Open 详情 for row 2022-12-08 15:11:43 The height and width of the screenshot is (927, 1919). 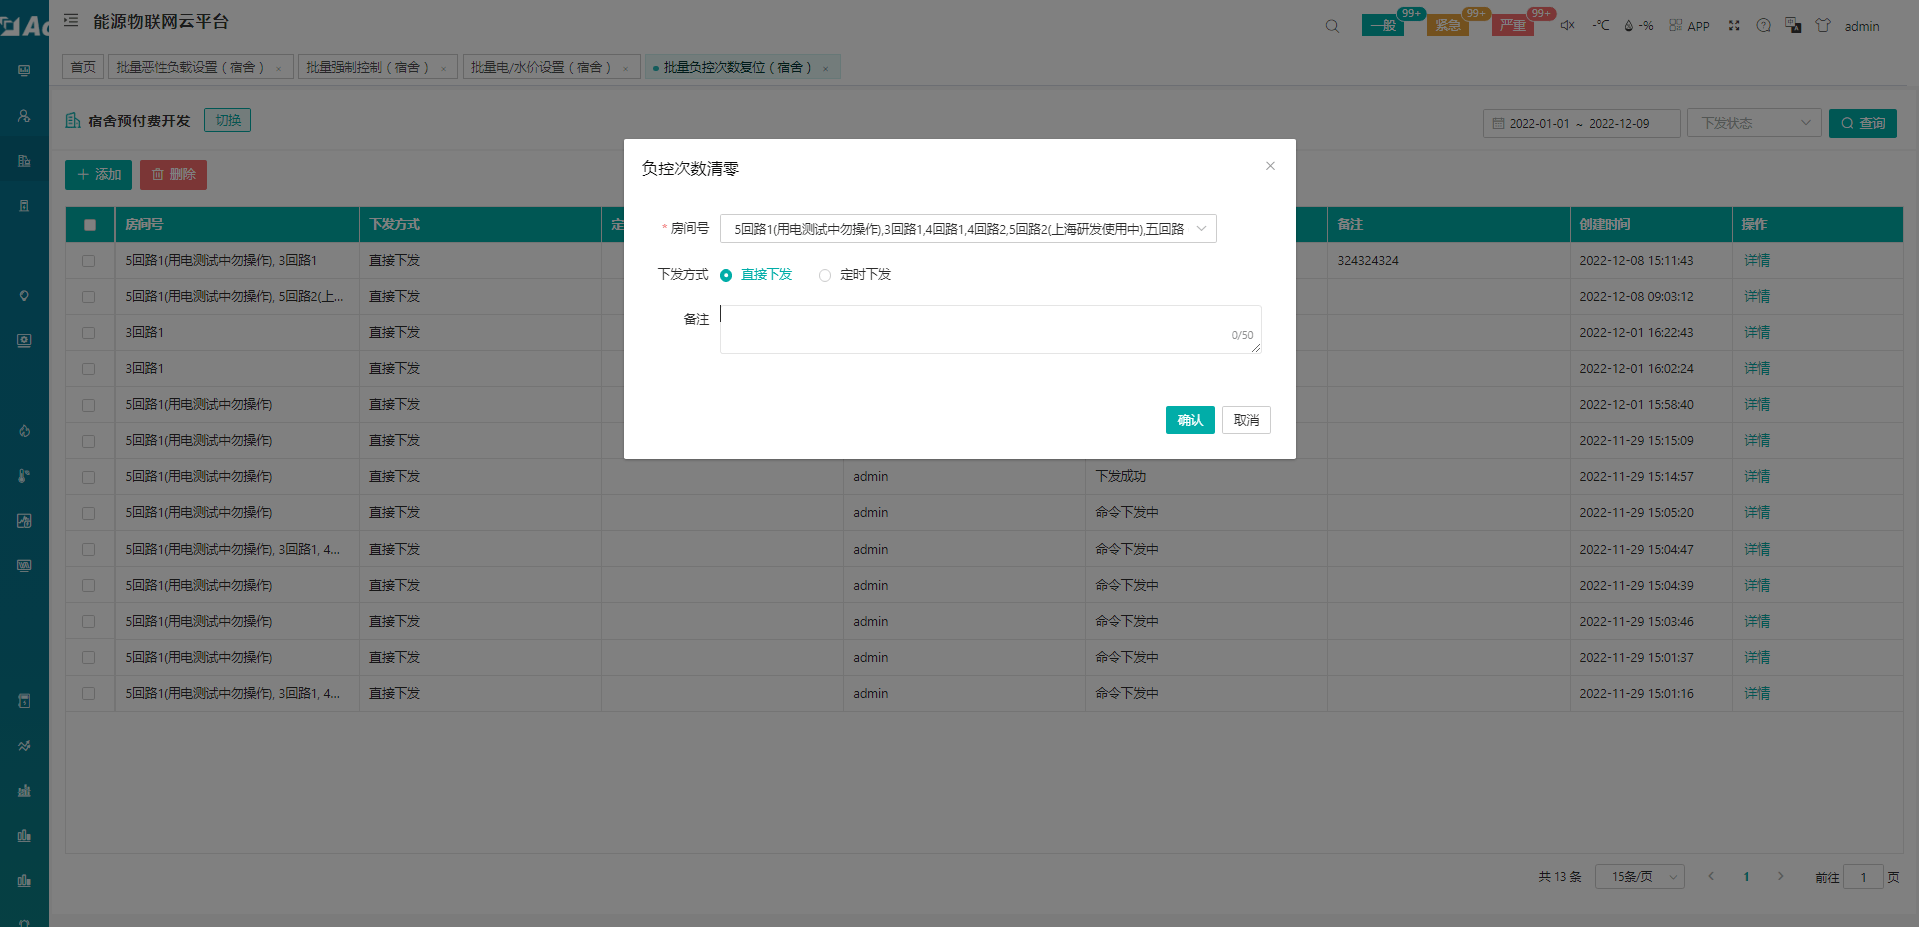pyautogui.click(x=1757, y=260)
